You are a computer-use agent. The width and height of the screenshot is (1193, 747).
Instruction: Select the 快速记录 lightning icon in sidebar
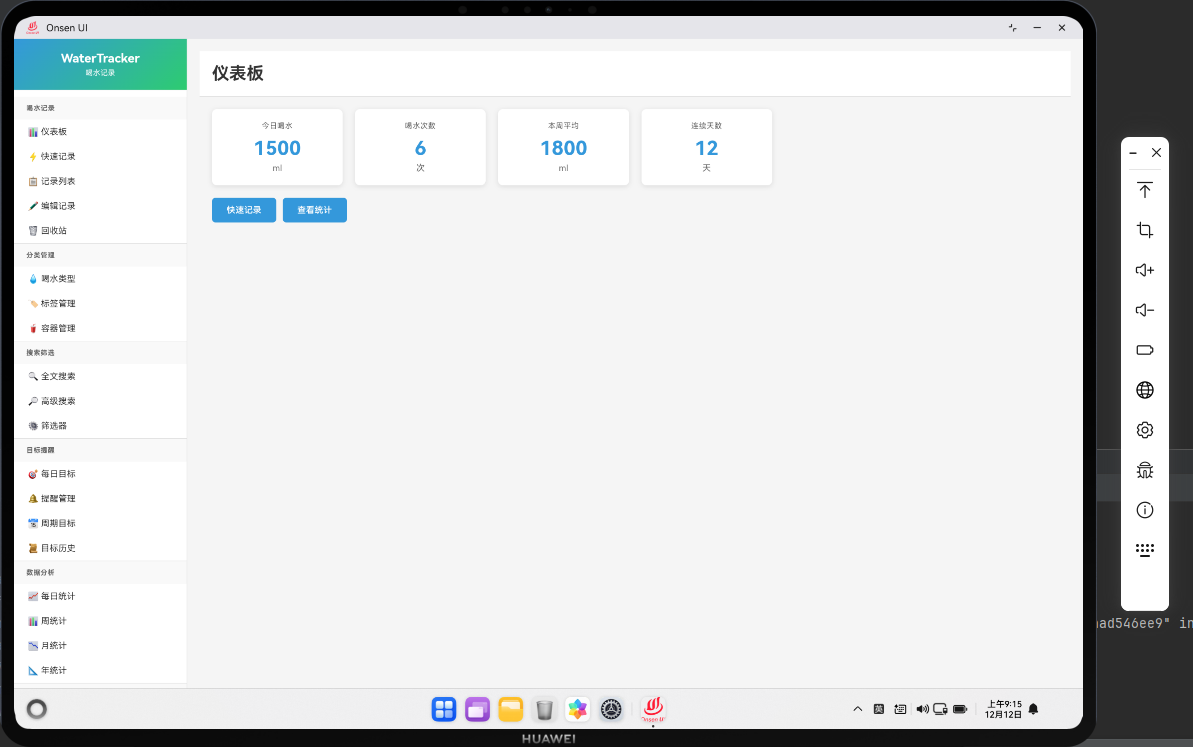point(33,156)
